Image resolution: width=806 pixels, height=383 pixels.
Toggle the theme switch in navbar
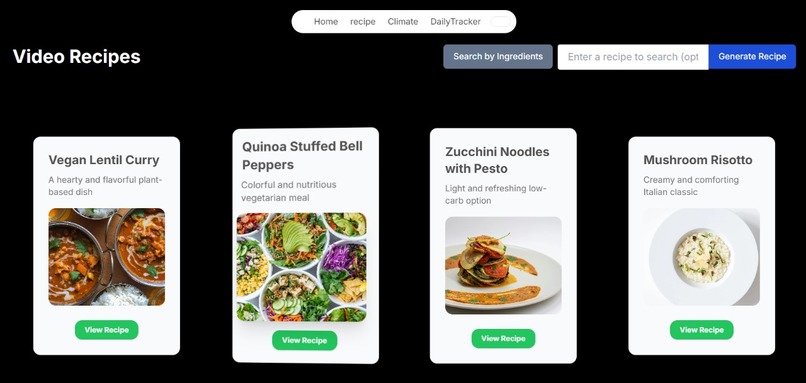pyautogui.click(x=501, y=22)
